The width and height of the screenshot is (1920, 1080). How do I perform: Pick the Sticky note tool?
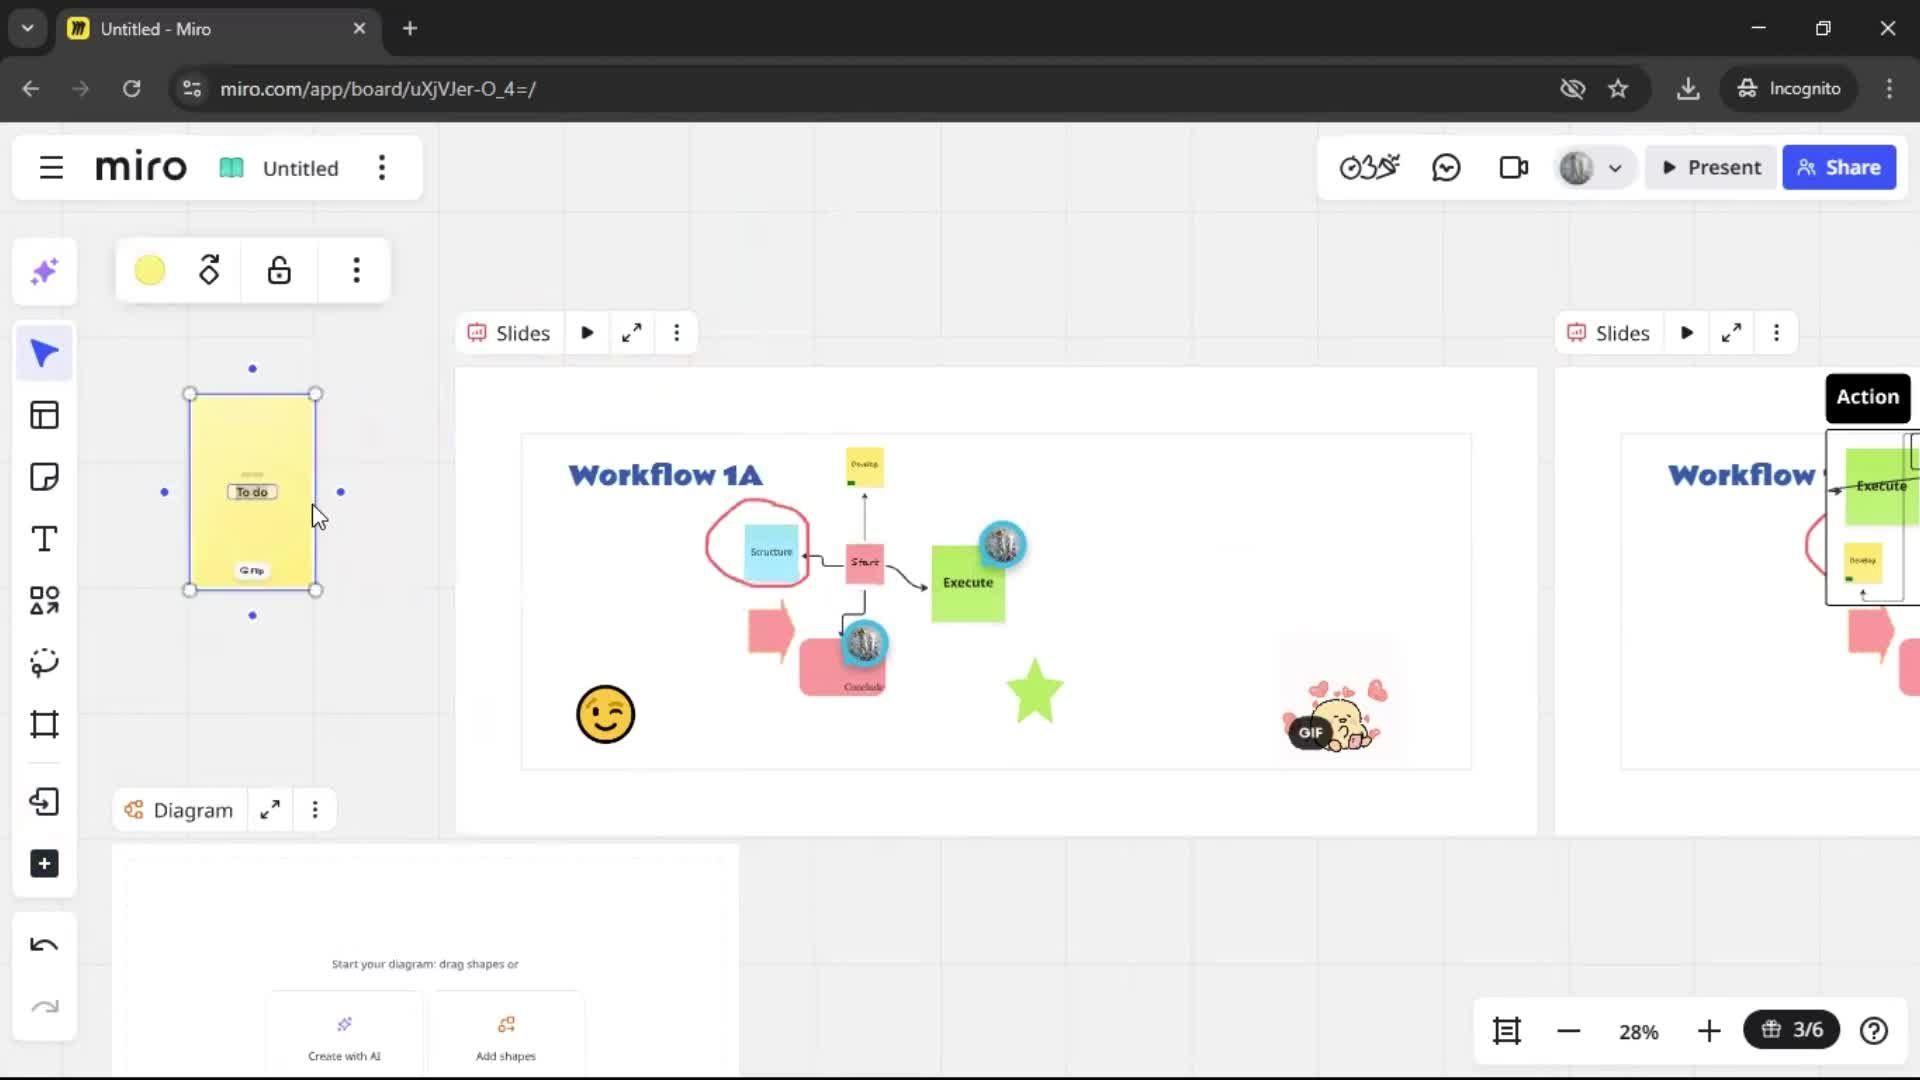click(x=44, y=477)
